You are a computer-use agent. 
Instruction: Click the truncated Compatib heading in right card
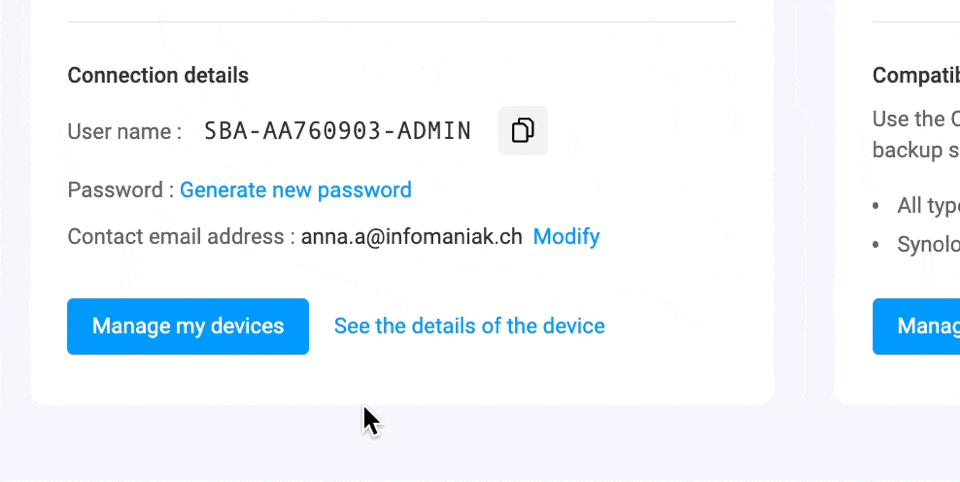tap(916, 75)
